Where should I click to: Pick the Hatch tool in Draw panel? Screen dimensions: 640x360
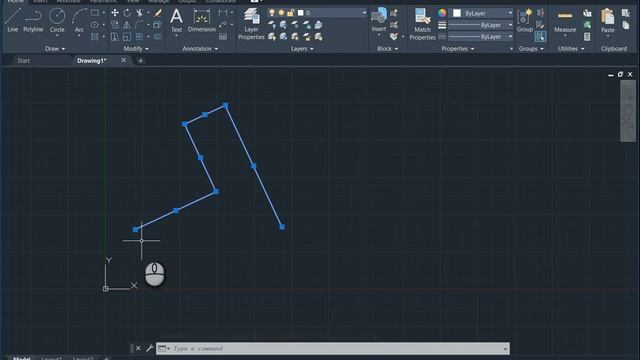tap(95, 37)
